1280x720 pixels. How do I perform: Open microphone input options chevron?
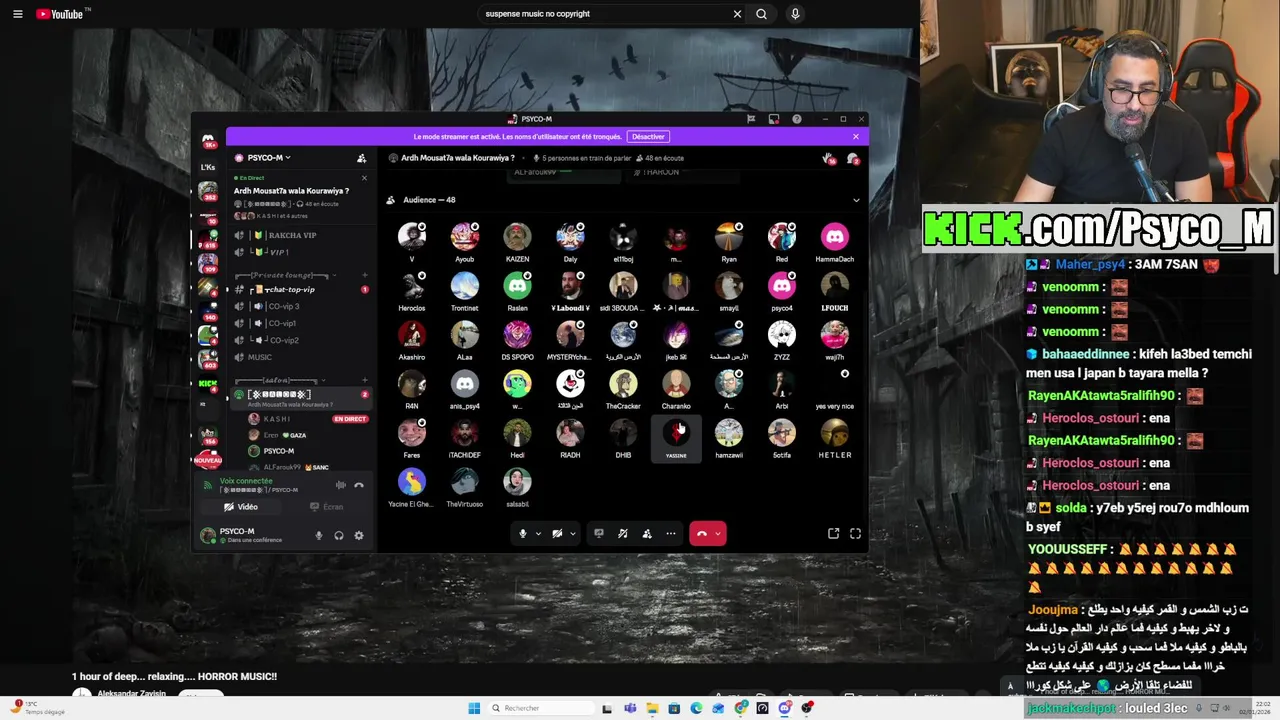538,534
